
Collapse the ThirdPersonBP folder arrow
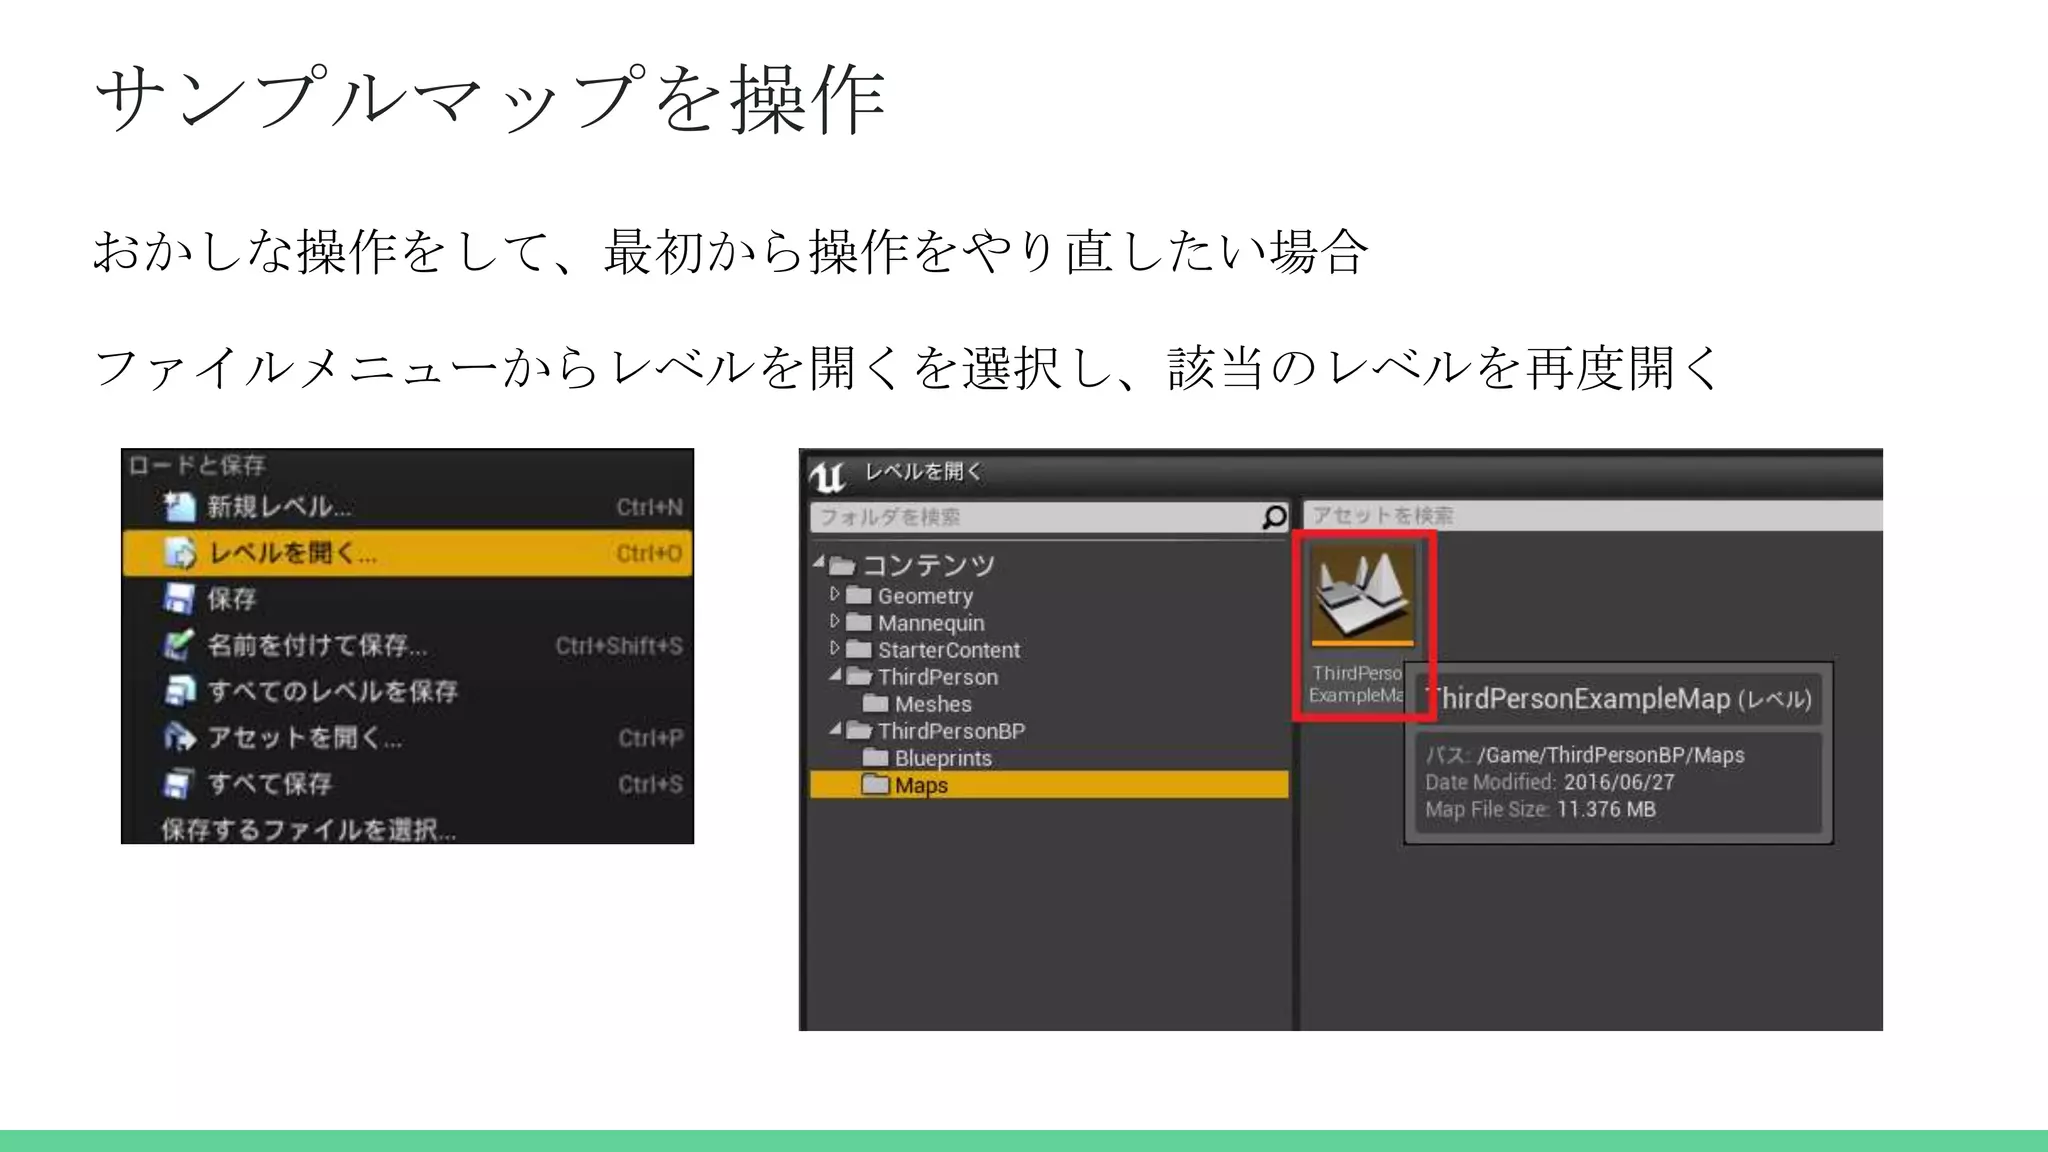(835, 729)
